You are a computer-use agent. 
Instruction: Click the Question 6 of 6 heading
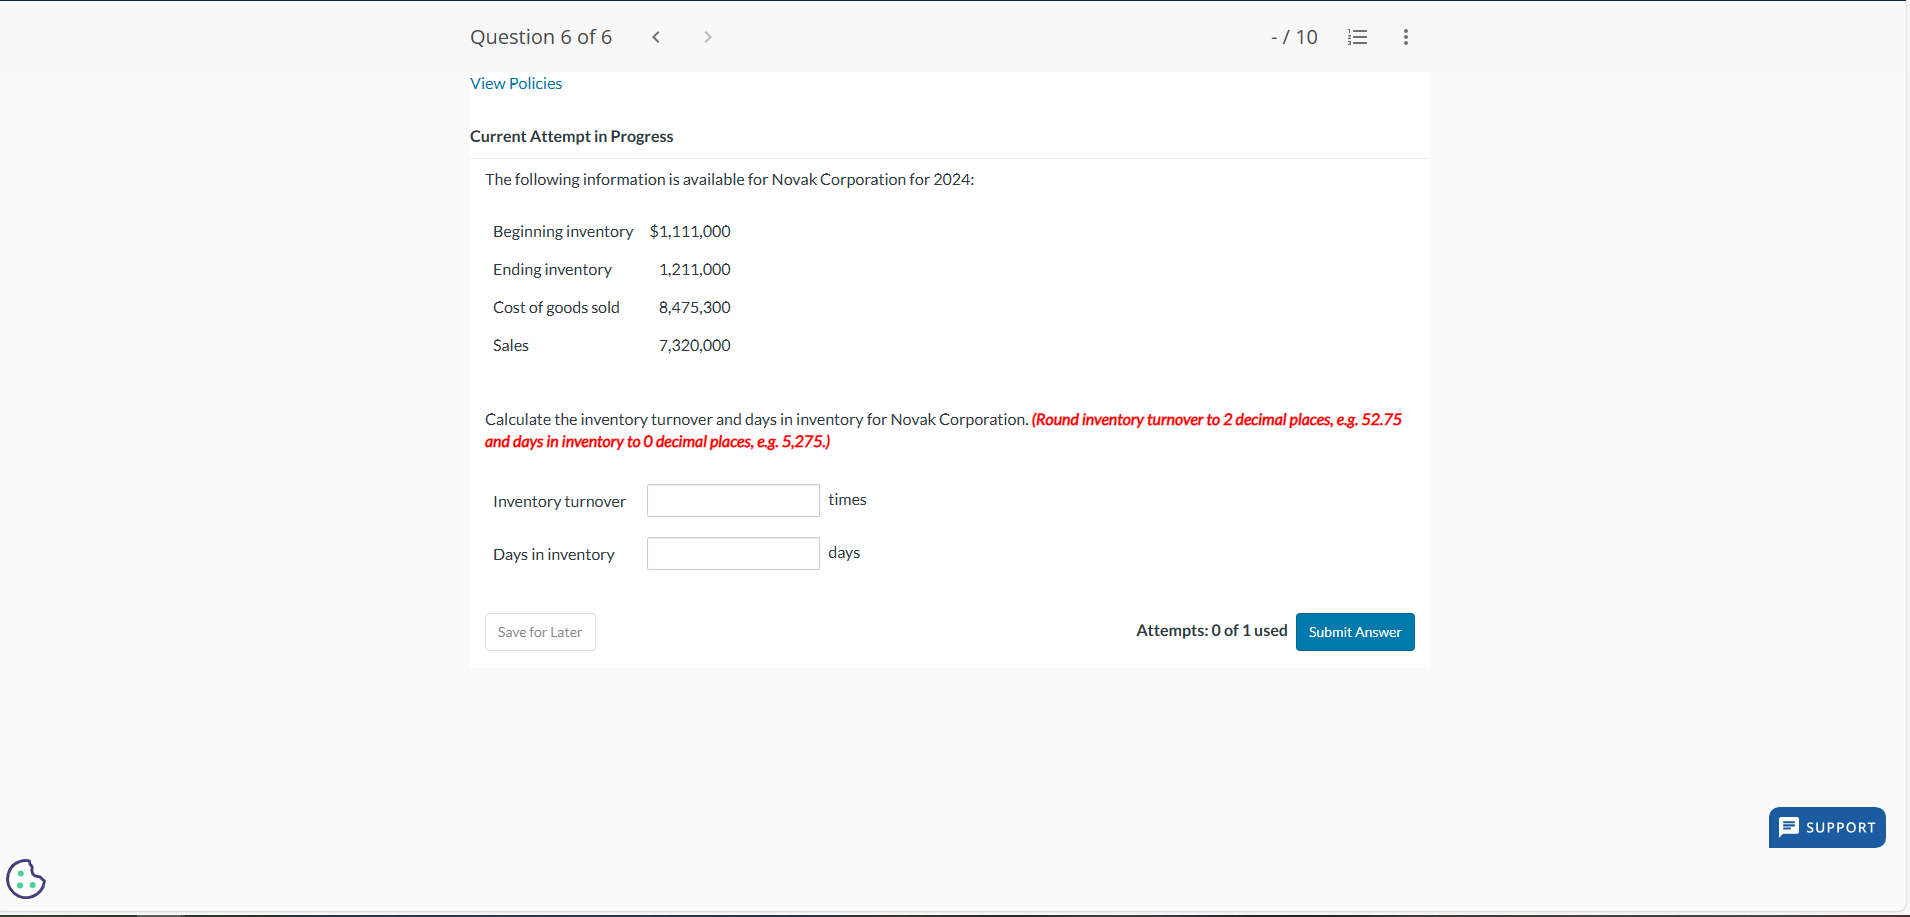541,37
